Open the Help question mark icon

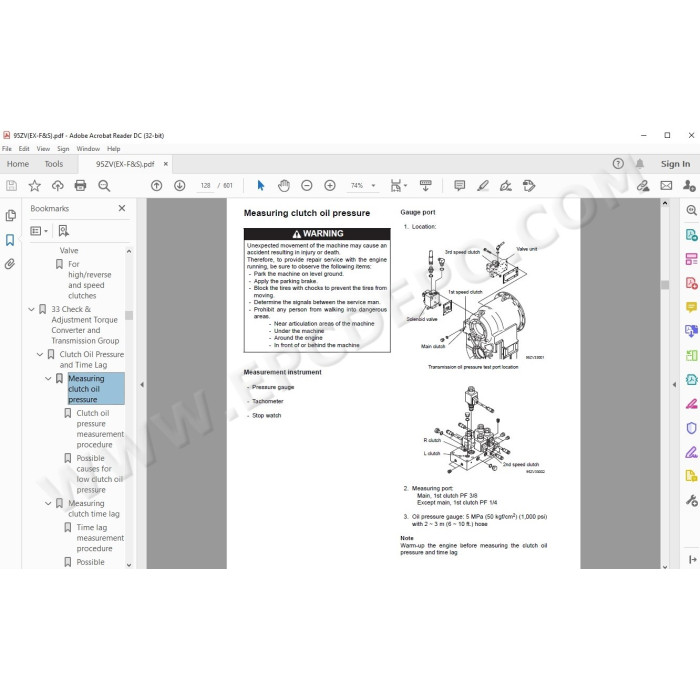pos(618,164)
